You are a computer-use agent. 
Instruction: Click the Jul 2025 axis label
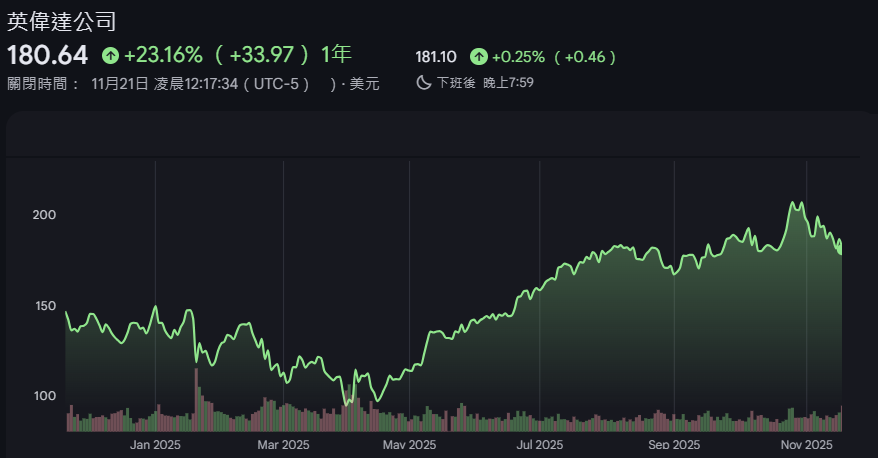(x=539, y=444)
